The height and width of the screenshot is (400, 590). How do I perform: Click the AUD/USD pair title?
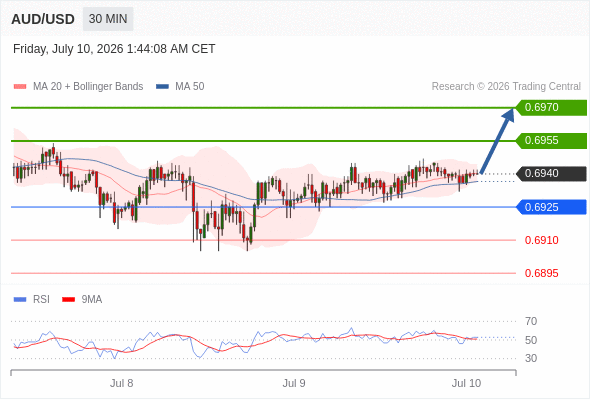click(43, 19)
